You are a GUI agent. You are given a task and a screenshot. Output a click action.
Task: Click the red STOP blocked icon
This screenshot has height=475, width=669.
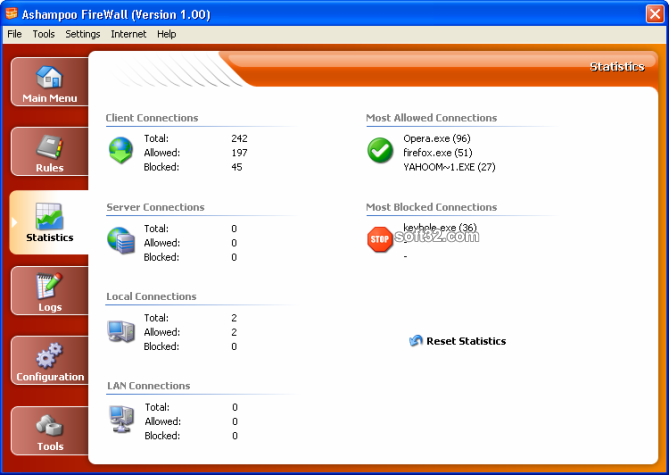(380, 239)
